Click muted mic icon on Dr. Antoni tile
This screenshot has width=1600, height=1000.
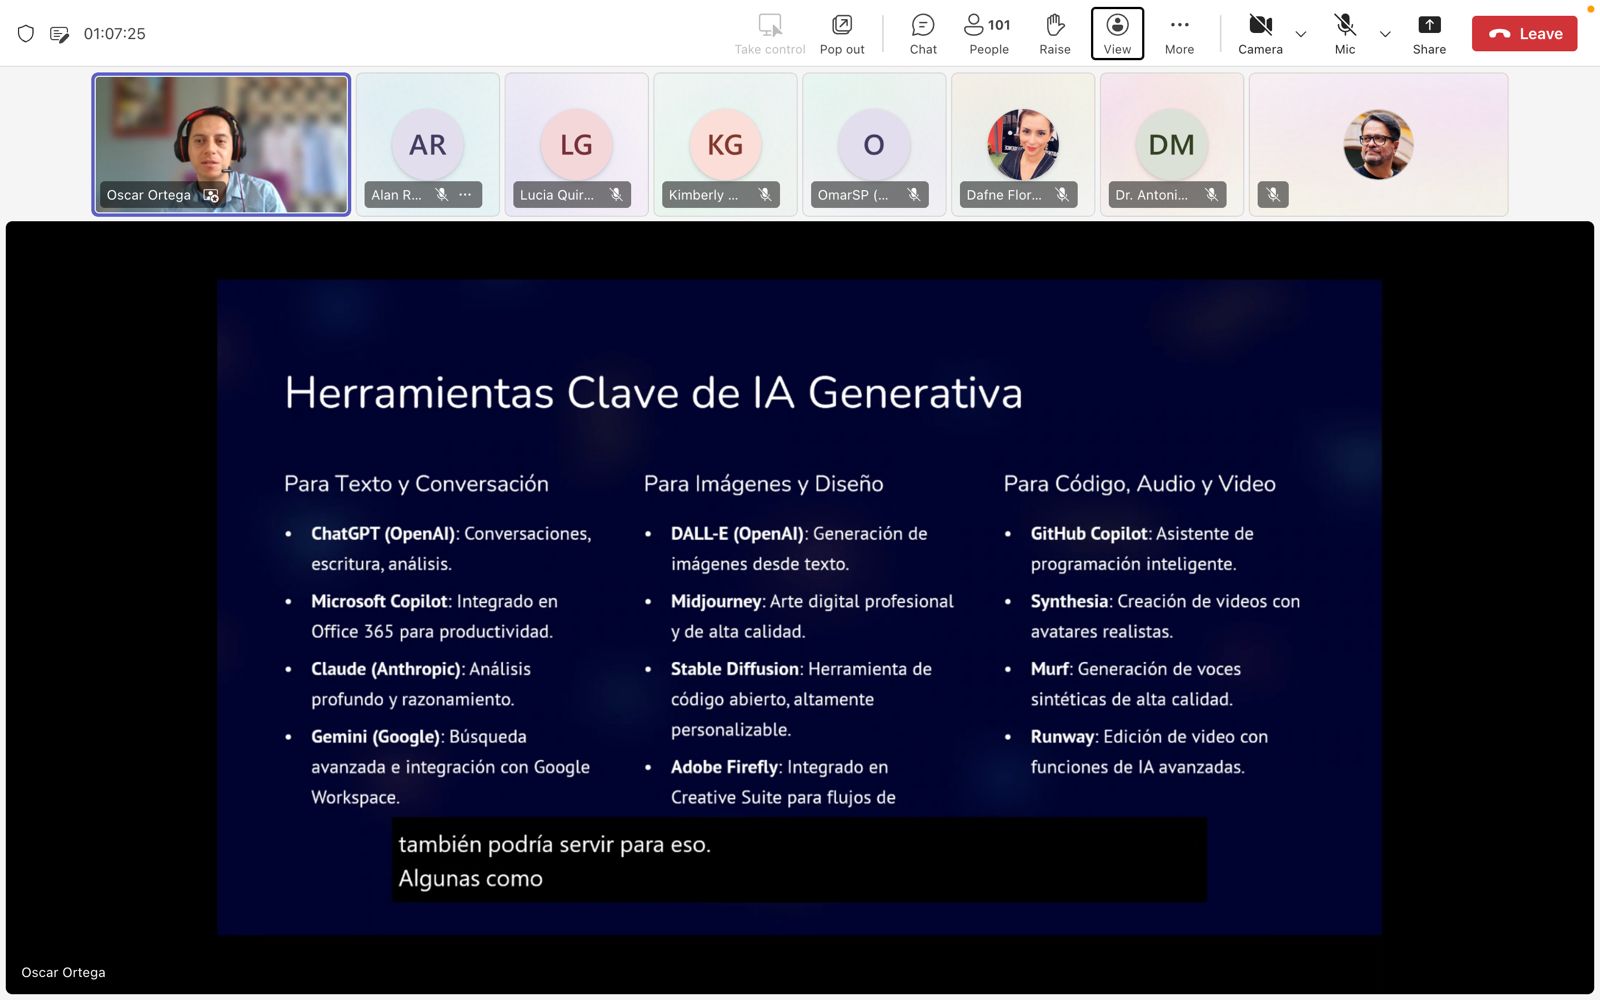click(1211, 194)
